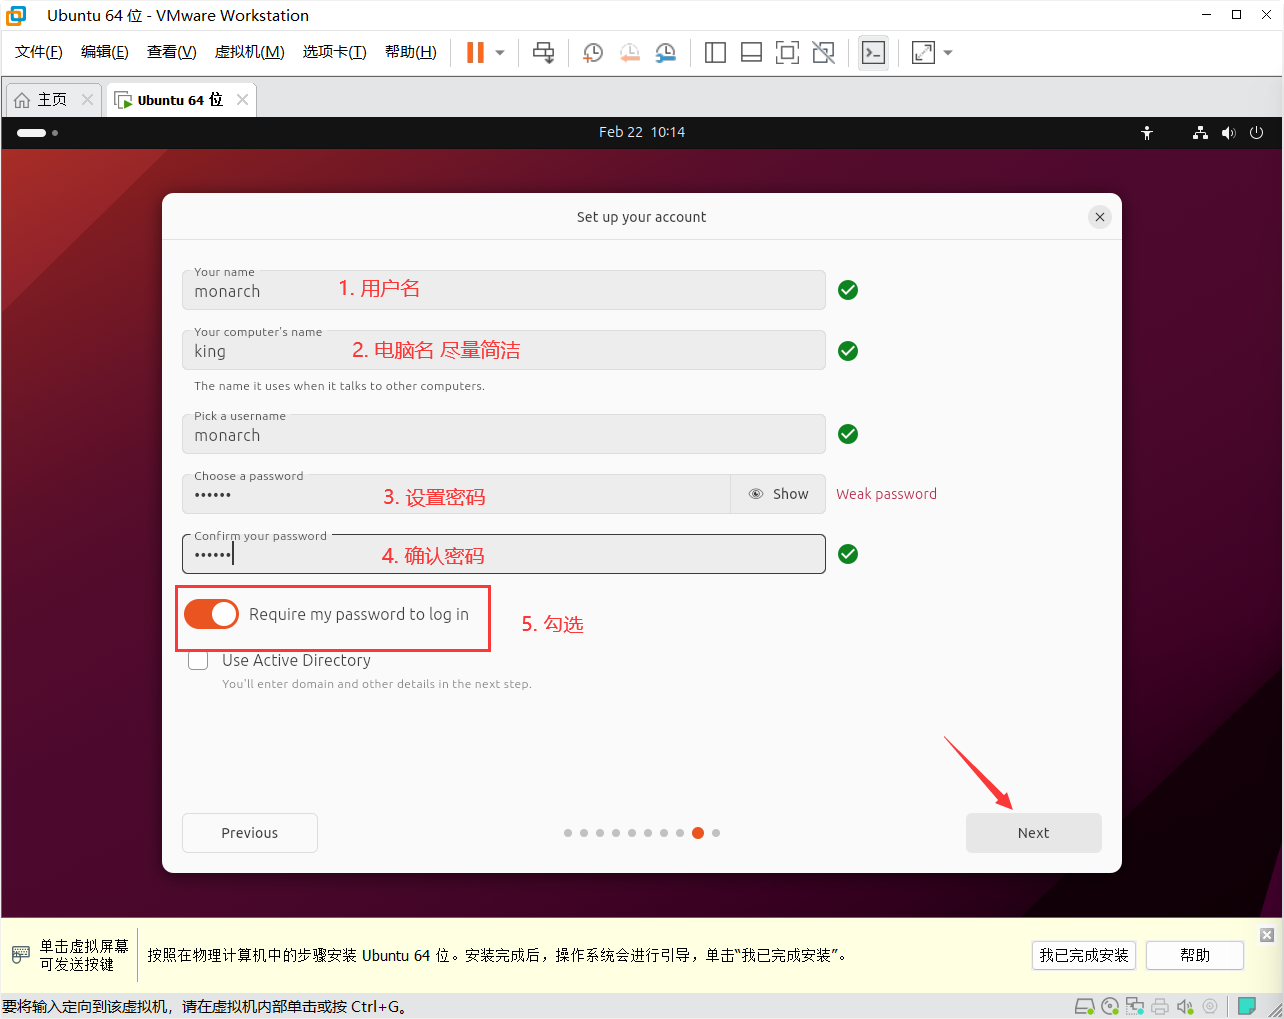Focus the Choose a password field

[x=456, y=494]
